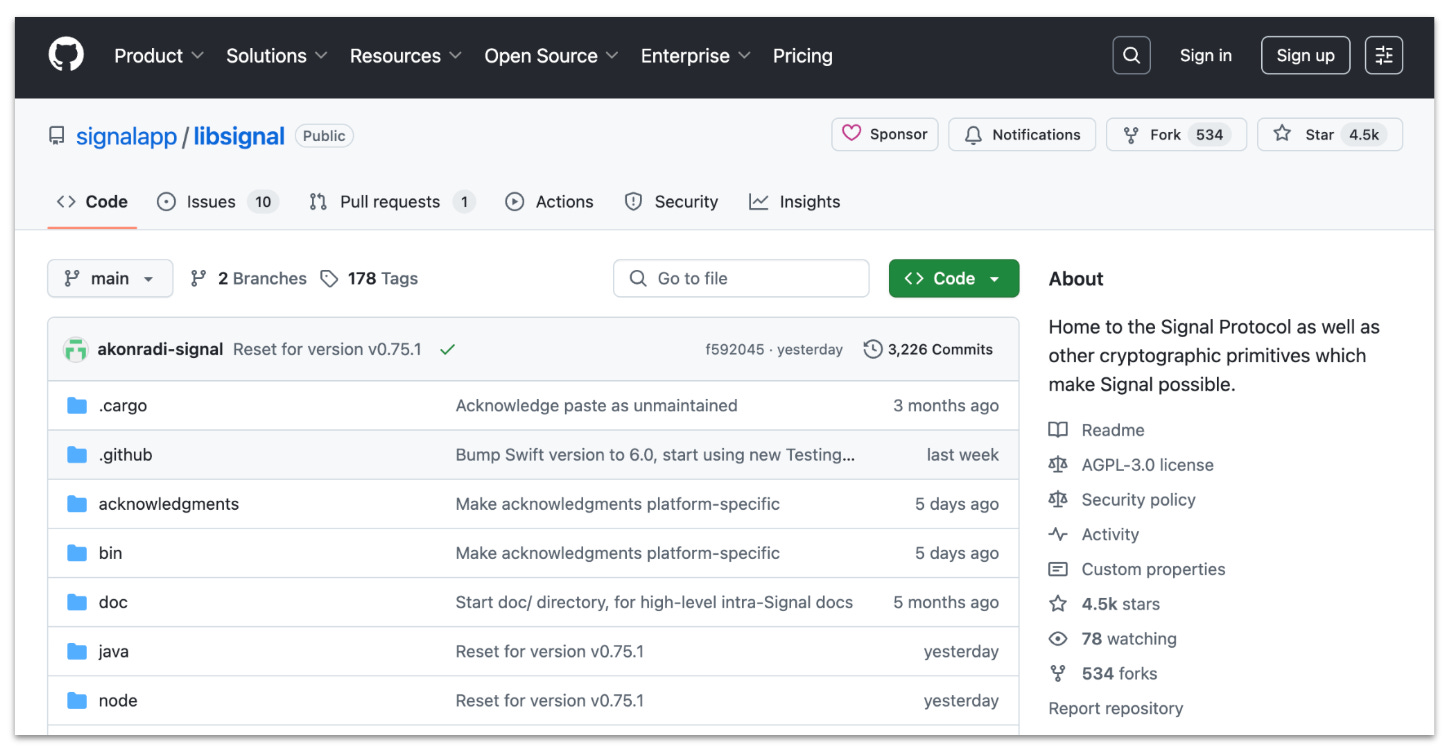Open the green Code dropdown
Viewport: 1450px width, 748px height.
coord(954,279)
